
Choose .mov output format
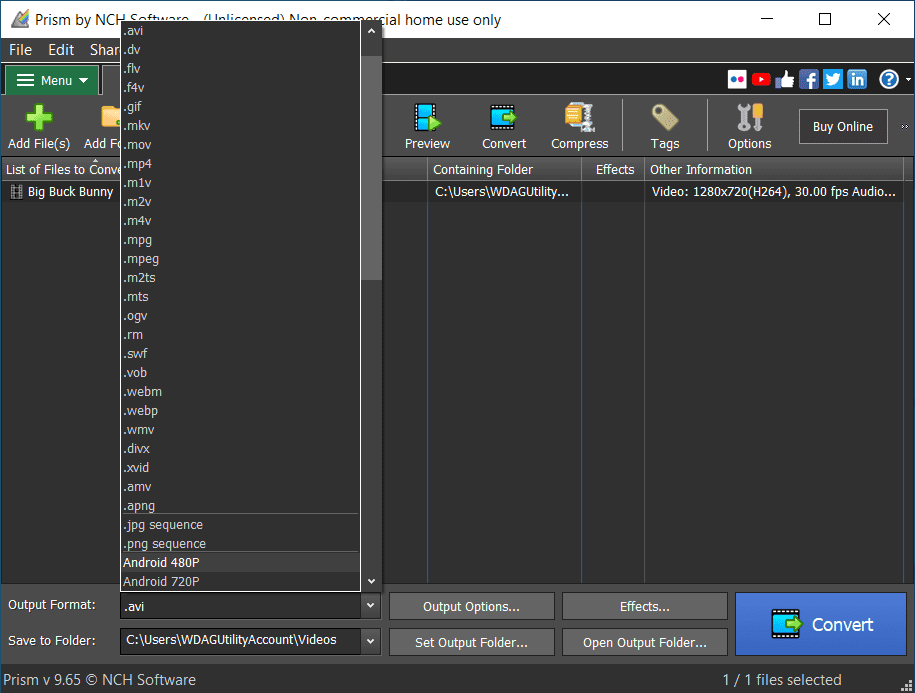coord(240,145)
